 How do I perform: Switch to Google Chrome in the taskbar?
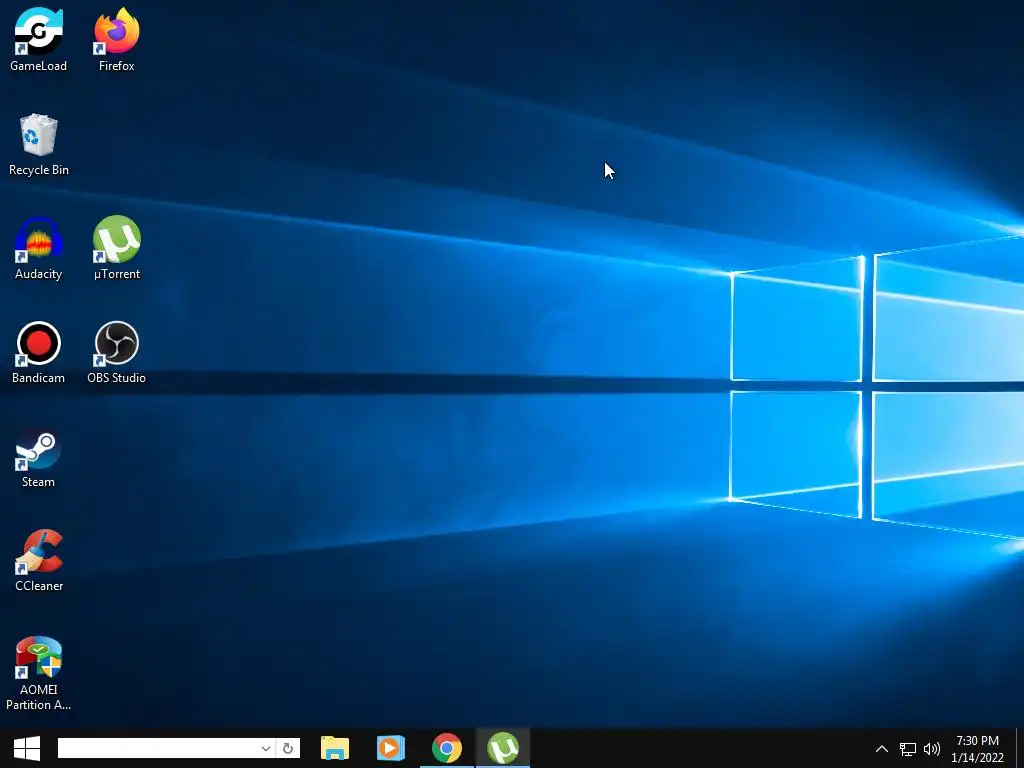tap(447, 748)
